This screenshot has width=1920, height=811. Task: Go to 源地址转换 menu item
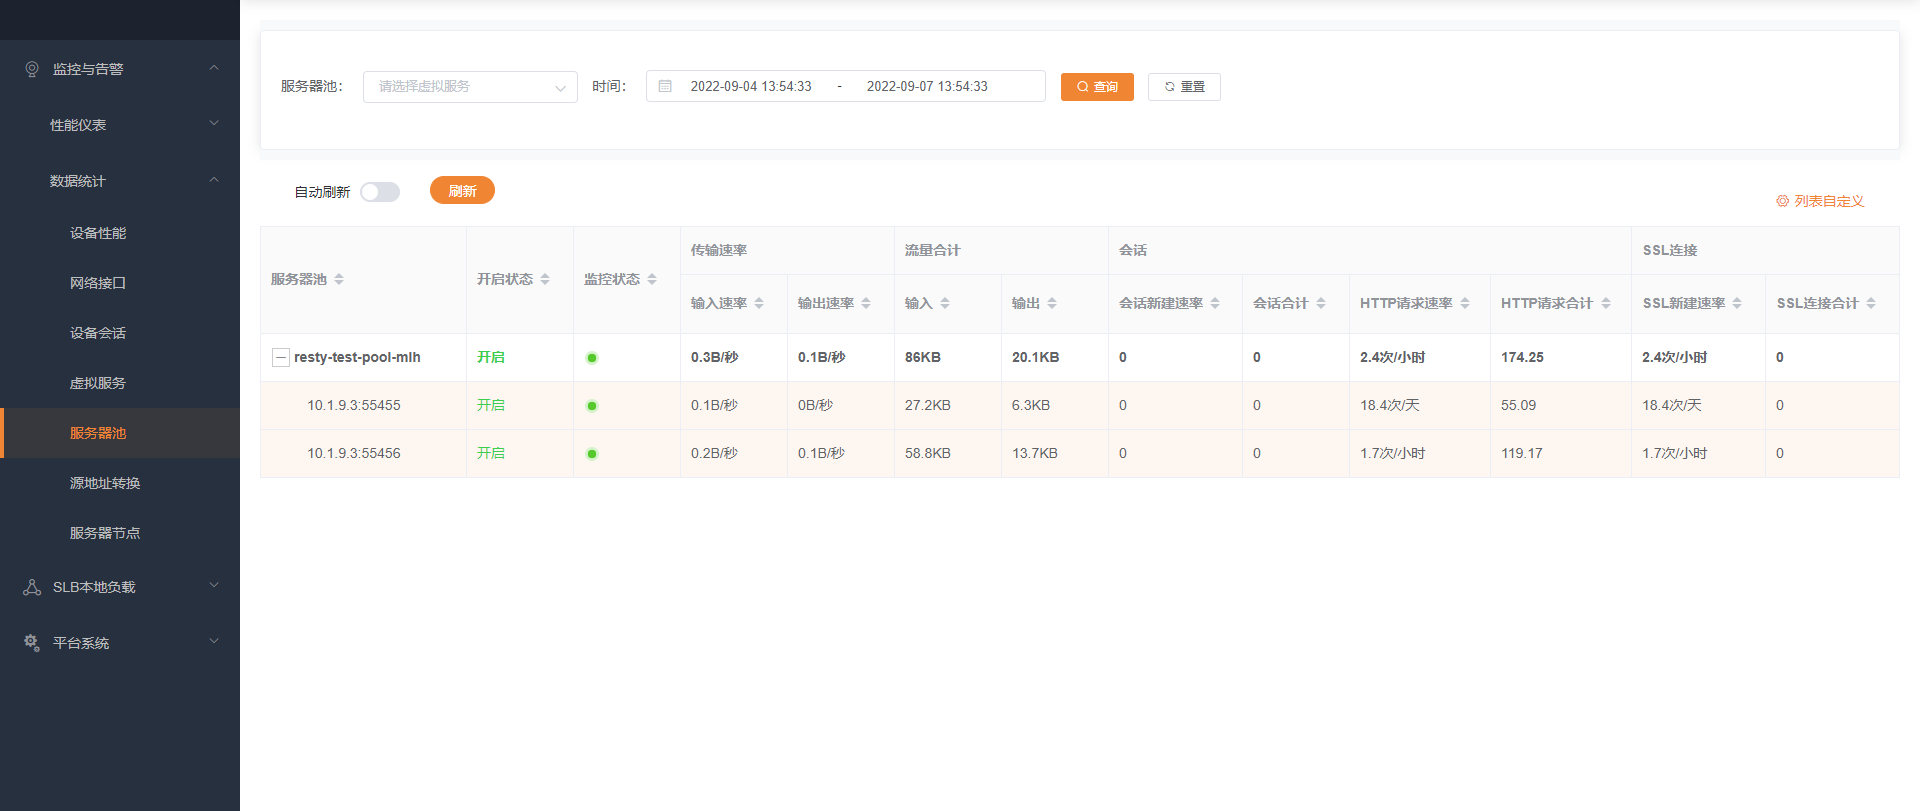(x=105, y=483)
